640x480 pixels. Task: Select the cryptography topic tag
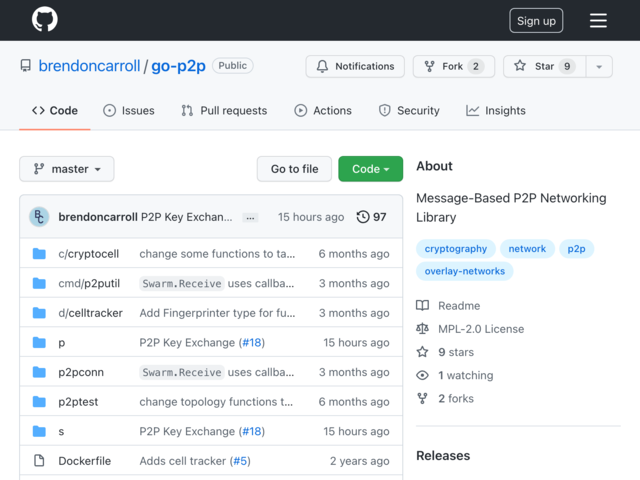[456, 249]
